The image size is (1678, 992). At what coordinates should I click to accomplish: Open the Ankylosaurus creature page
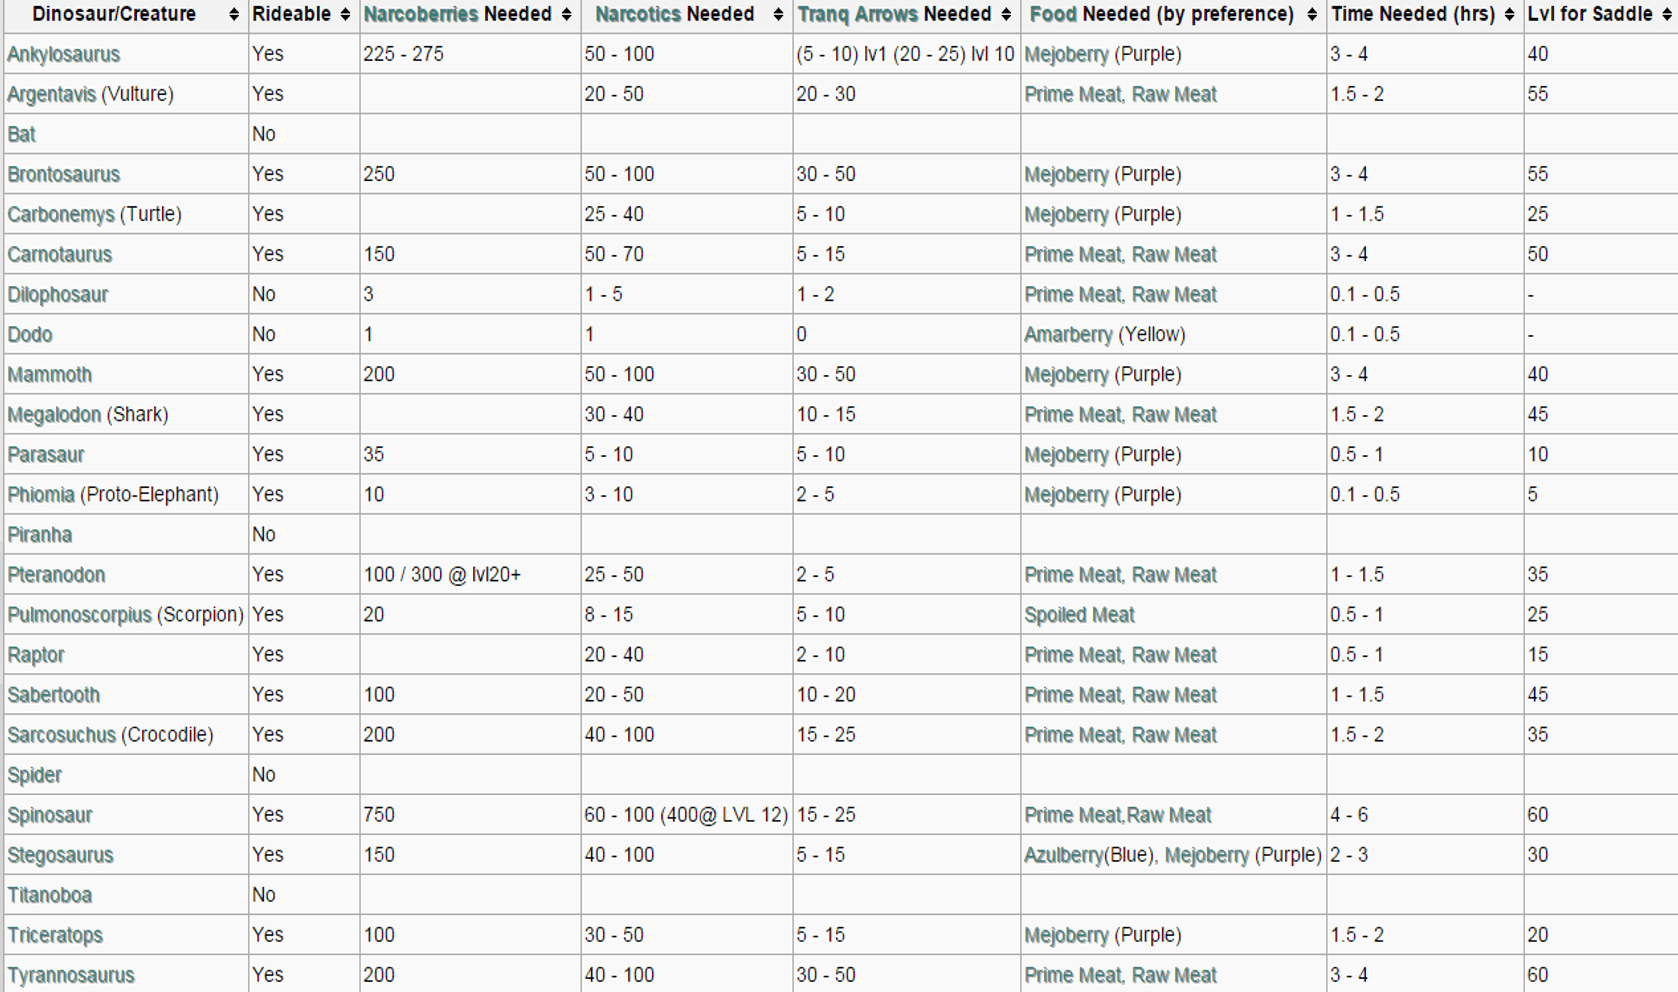pyautogui.click(x=63, y=55)
